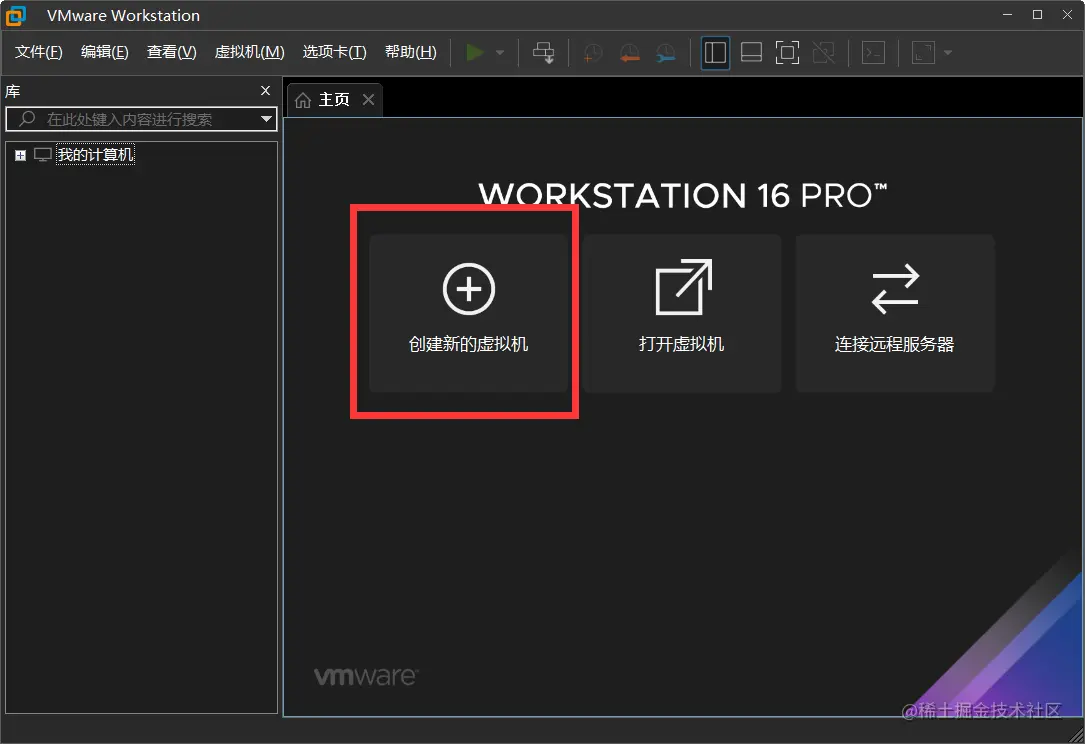Screen dimensions: 1085x744
Task: Click the stretch guest display icon
Action: 923,53
